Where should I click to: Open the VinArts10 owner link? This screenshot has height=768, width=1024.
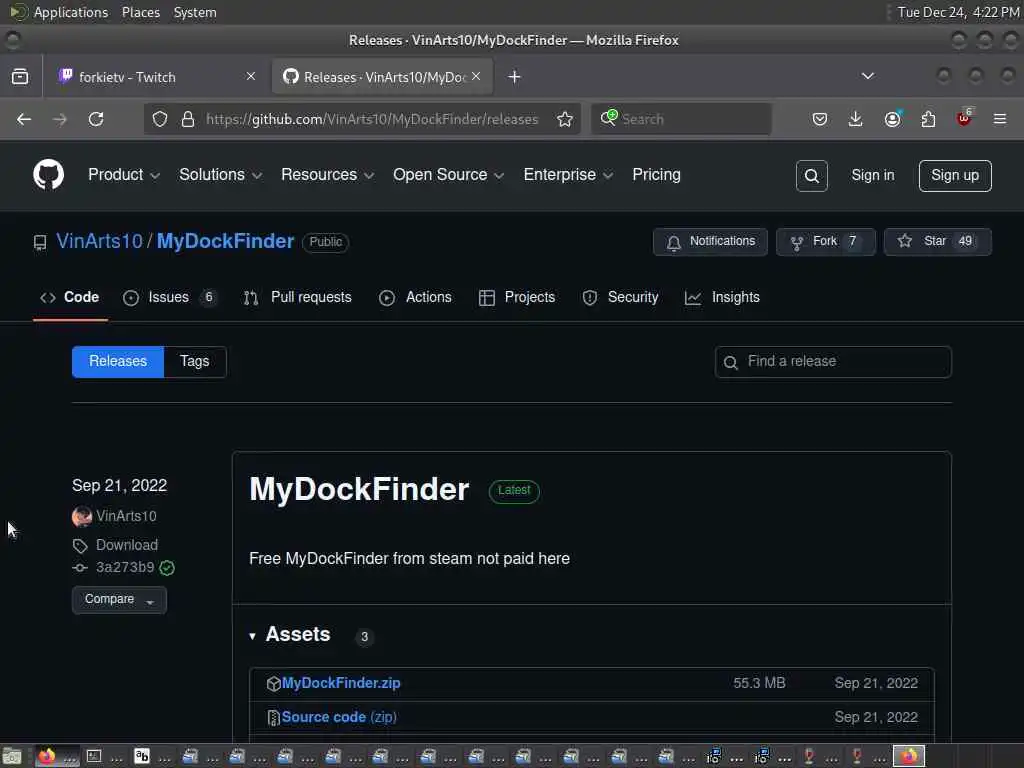pos(99,242)
